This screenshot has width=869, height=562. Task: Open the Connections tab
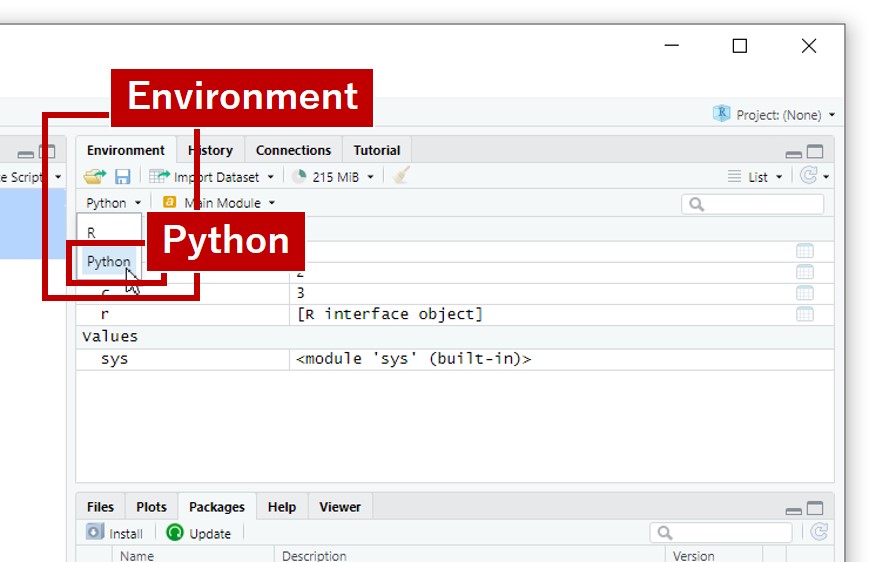pyautogui.click(x=293, y=150)
